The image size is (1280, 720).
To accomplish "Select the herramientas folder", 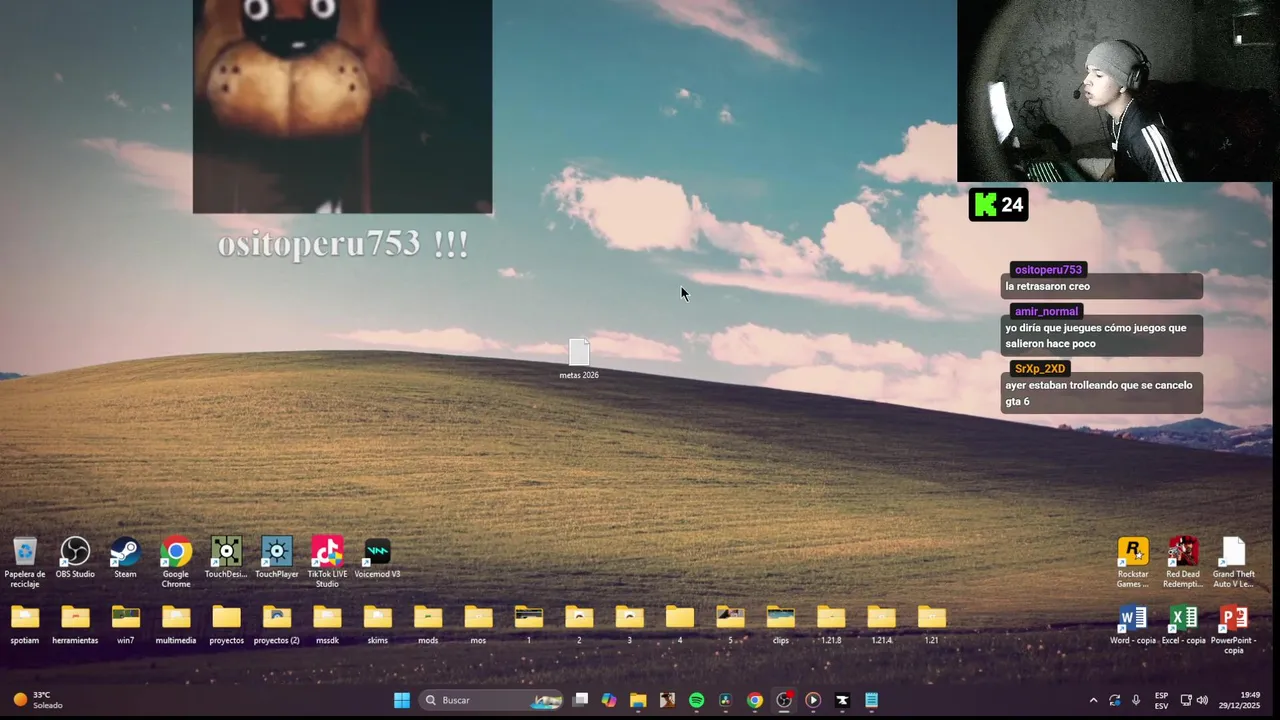I will pos(75,625).
